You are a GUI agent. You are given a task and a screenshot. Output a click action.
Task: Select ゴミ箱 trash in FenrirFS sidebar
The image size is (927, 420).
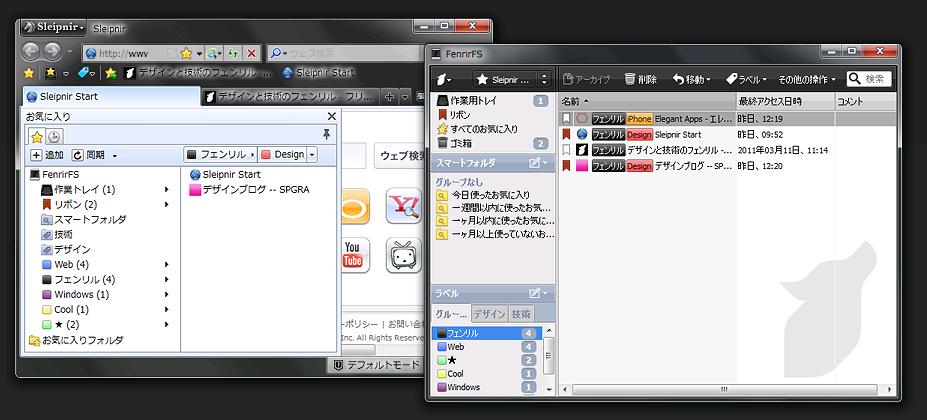(x=493, y=143)
